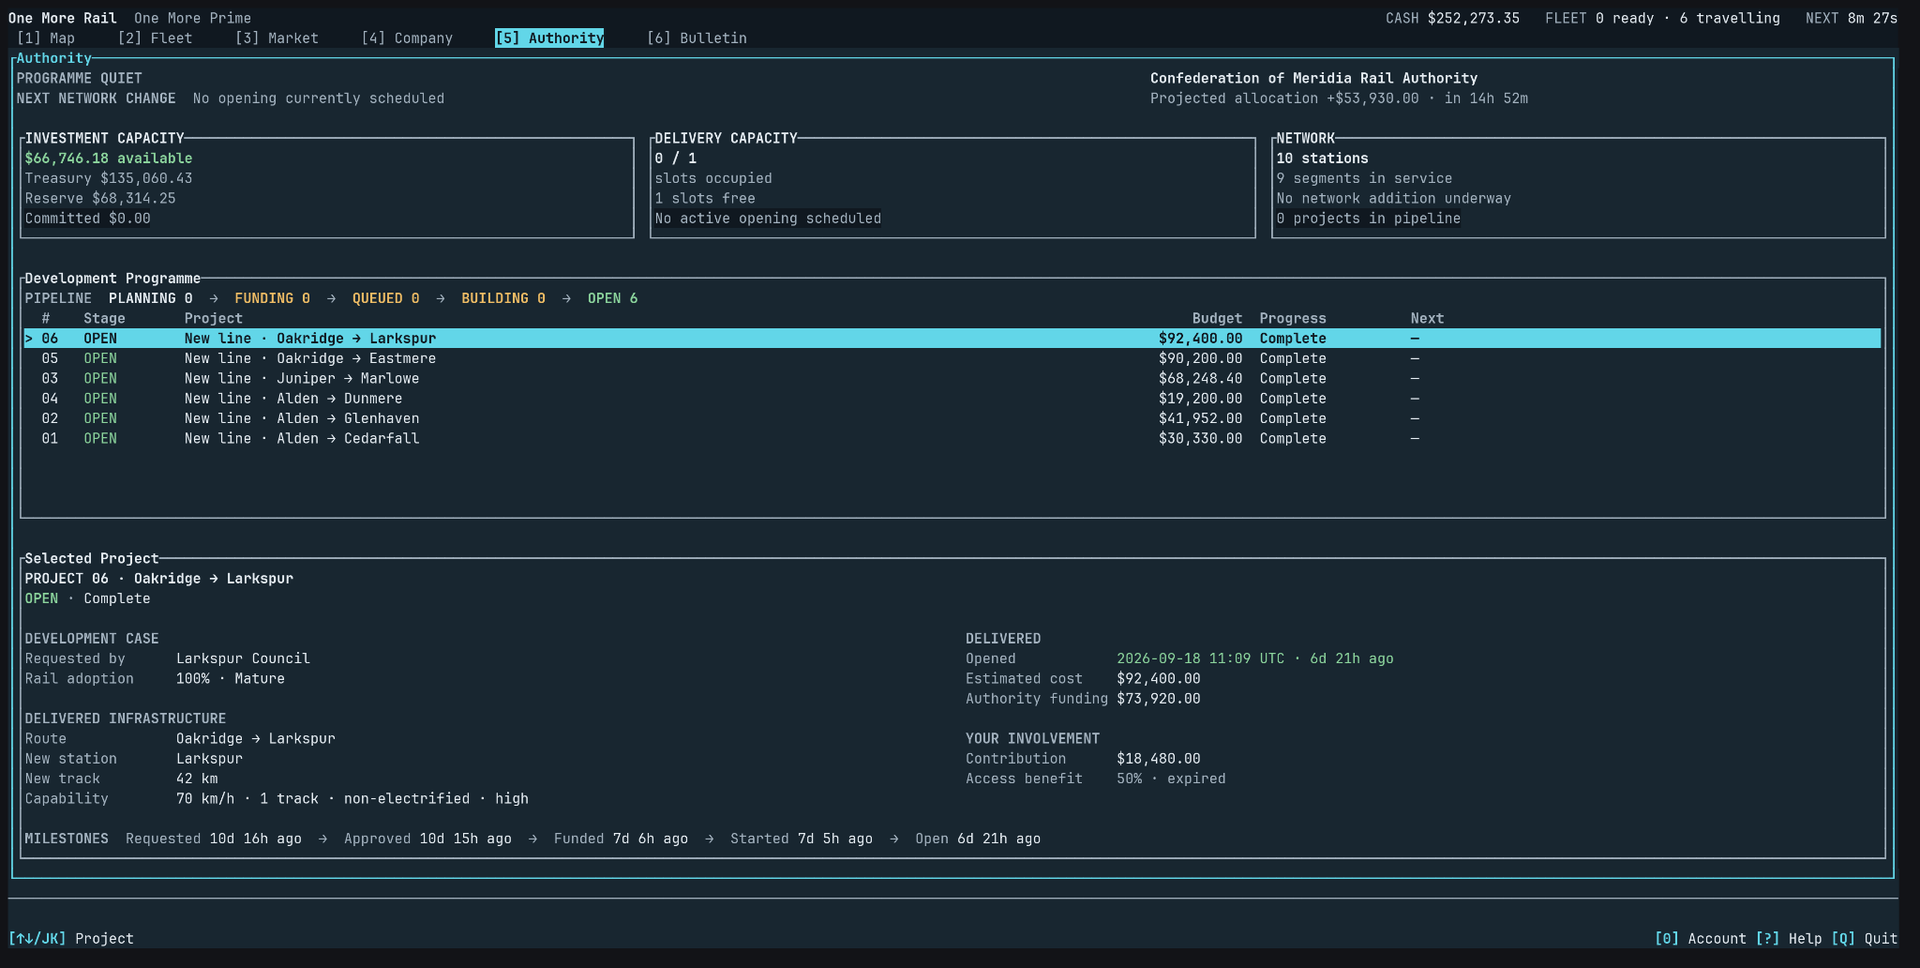The width and height of the screenshot is (1920, 968).
Task: Switch to the Fleet tab
Action: (x=155, y=38)
